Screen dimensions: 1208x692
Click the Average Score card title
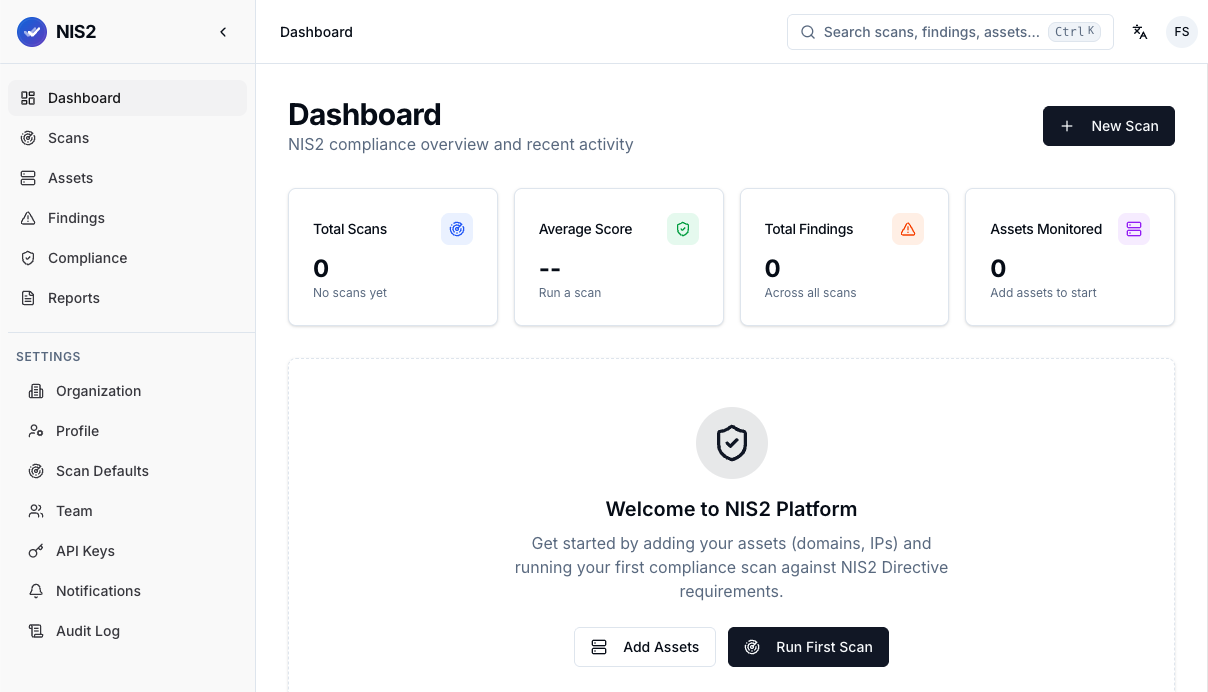click(585, 229)
